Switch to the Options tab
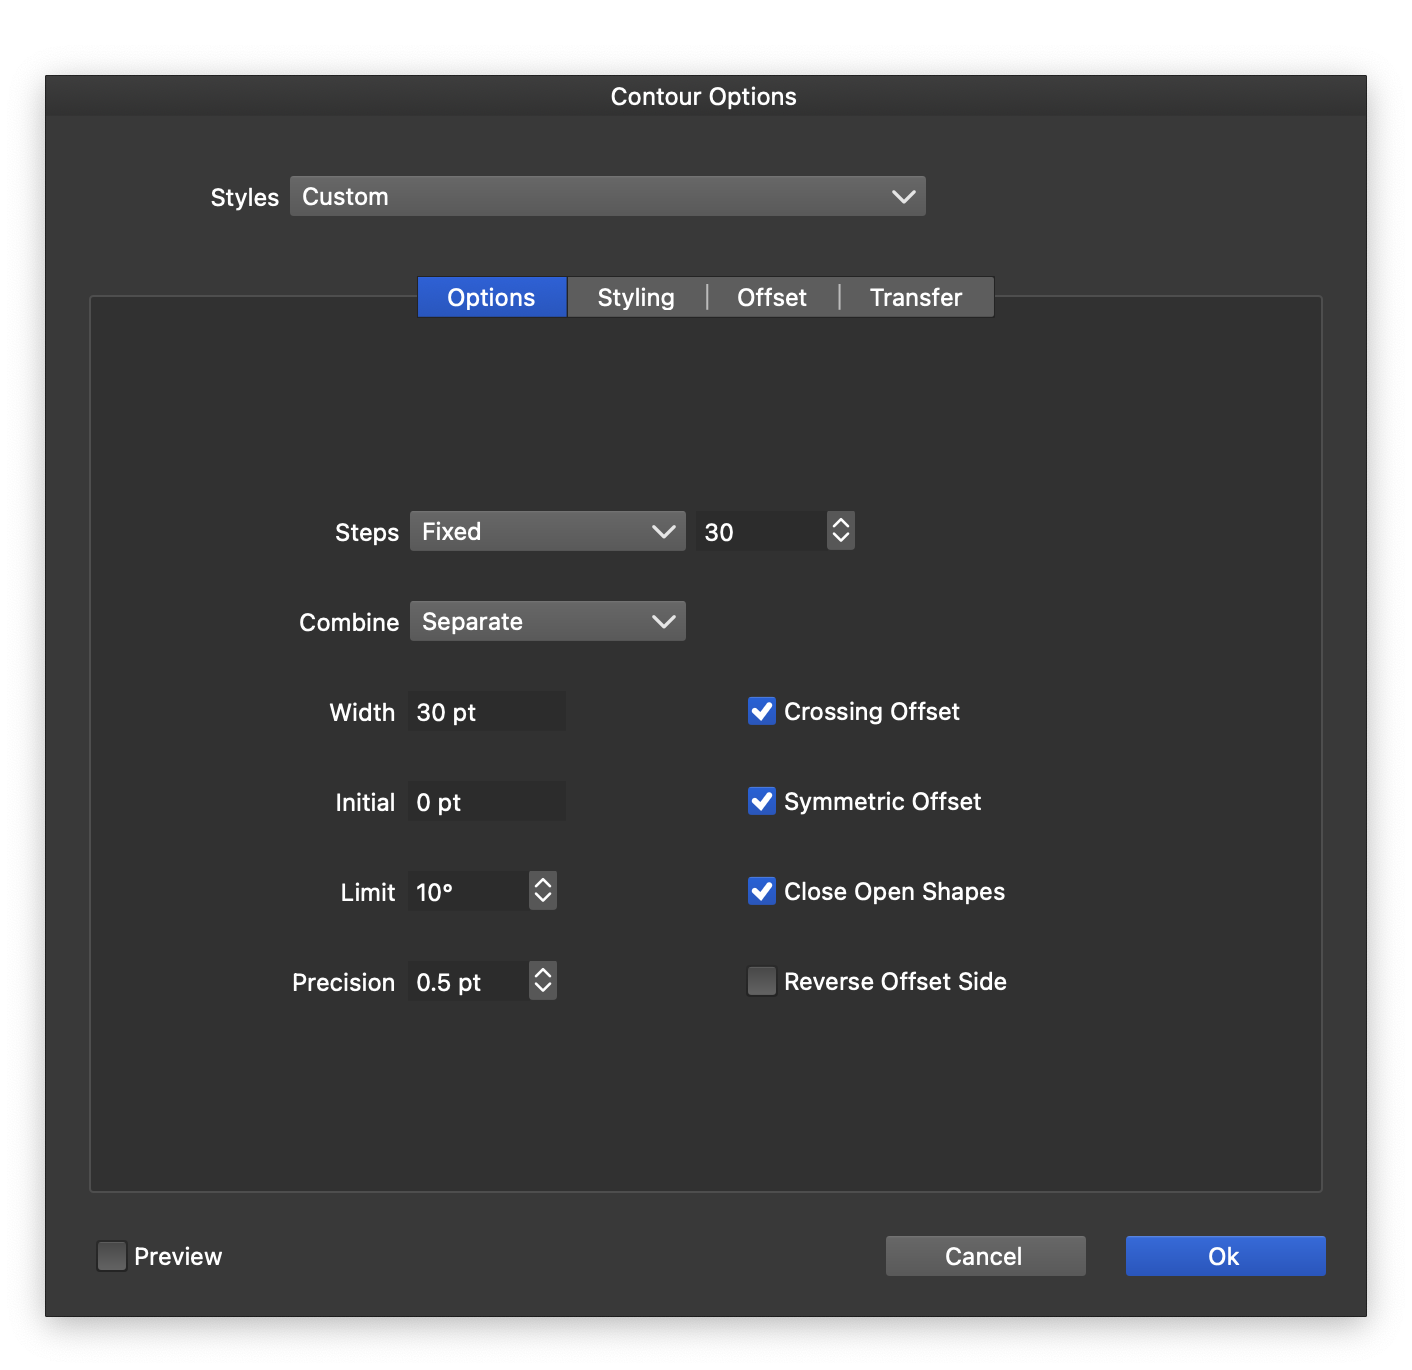 pyautogui.click(x=491, y=297)
